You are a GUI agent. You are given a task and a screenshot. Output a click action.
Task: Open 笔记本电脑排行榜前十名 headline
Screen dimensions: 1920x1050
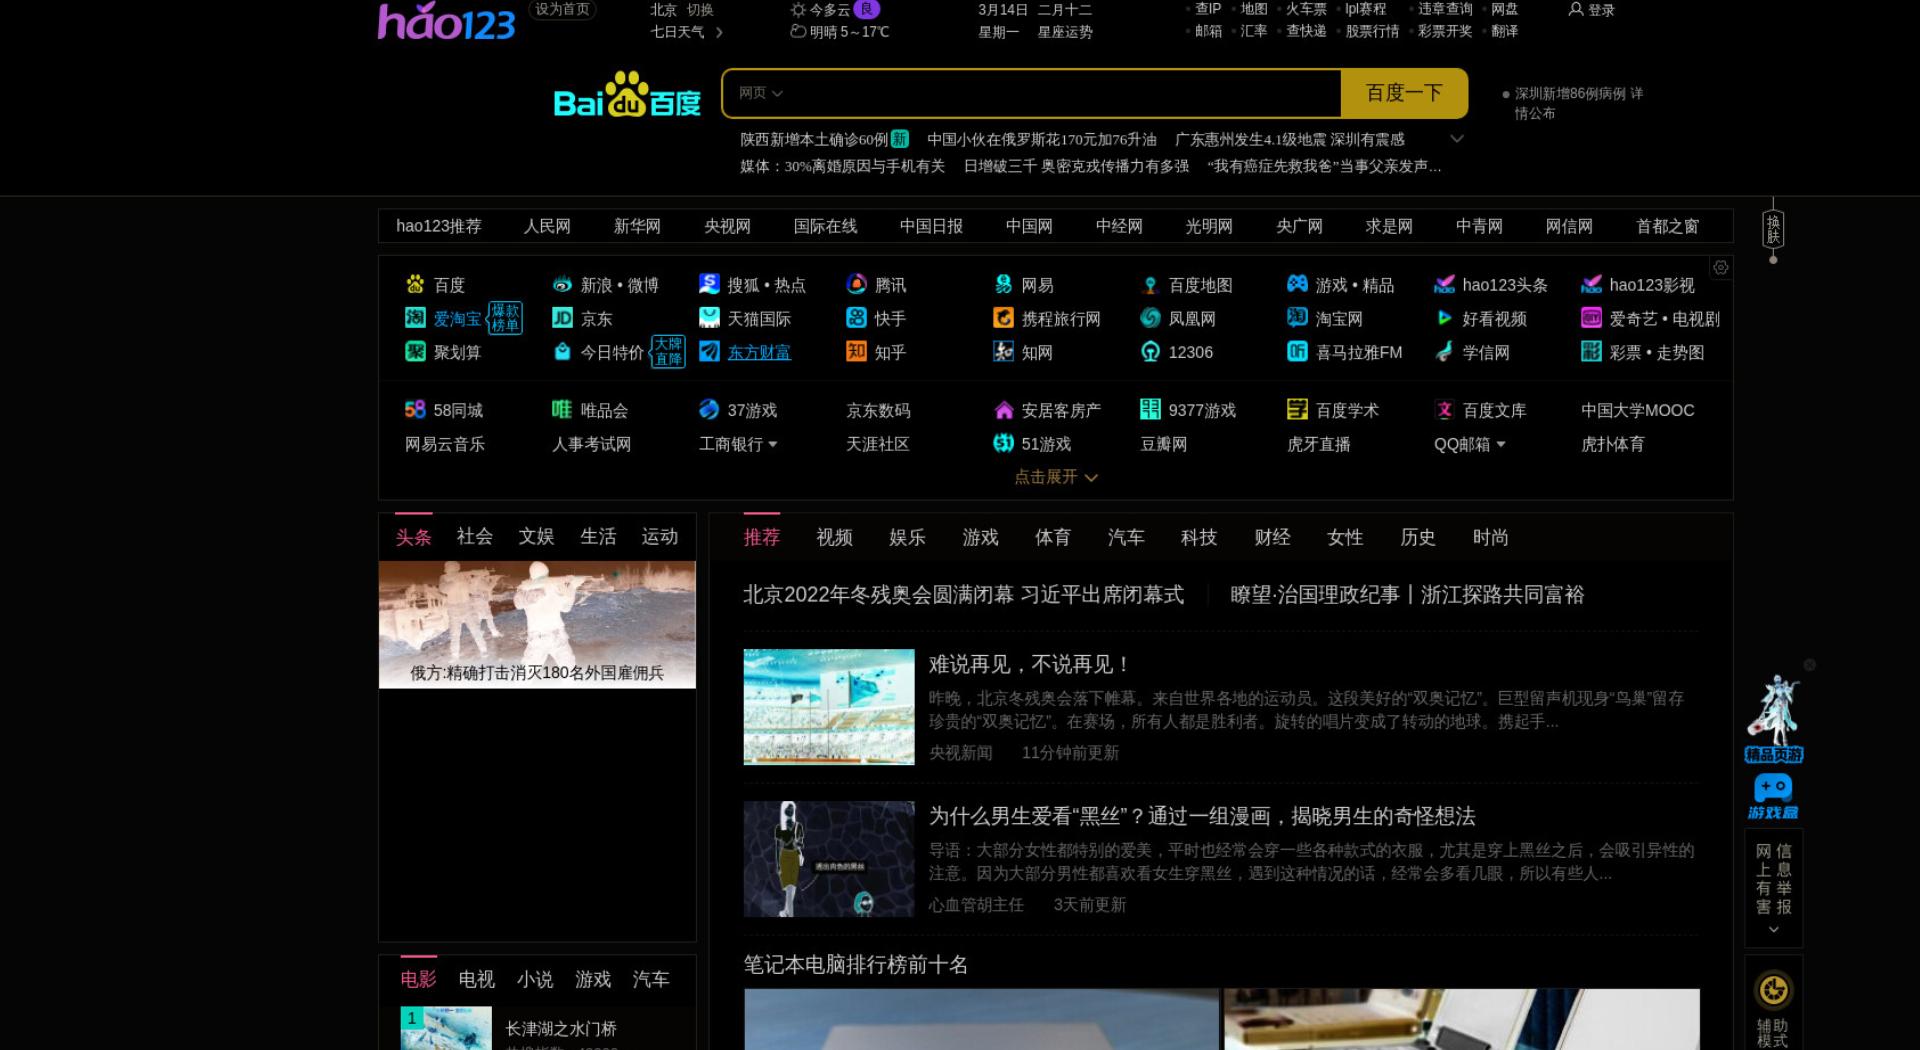(856, 965)
